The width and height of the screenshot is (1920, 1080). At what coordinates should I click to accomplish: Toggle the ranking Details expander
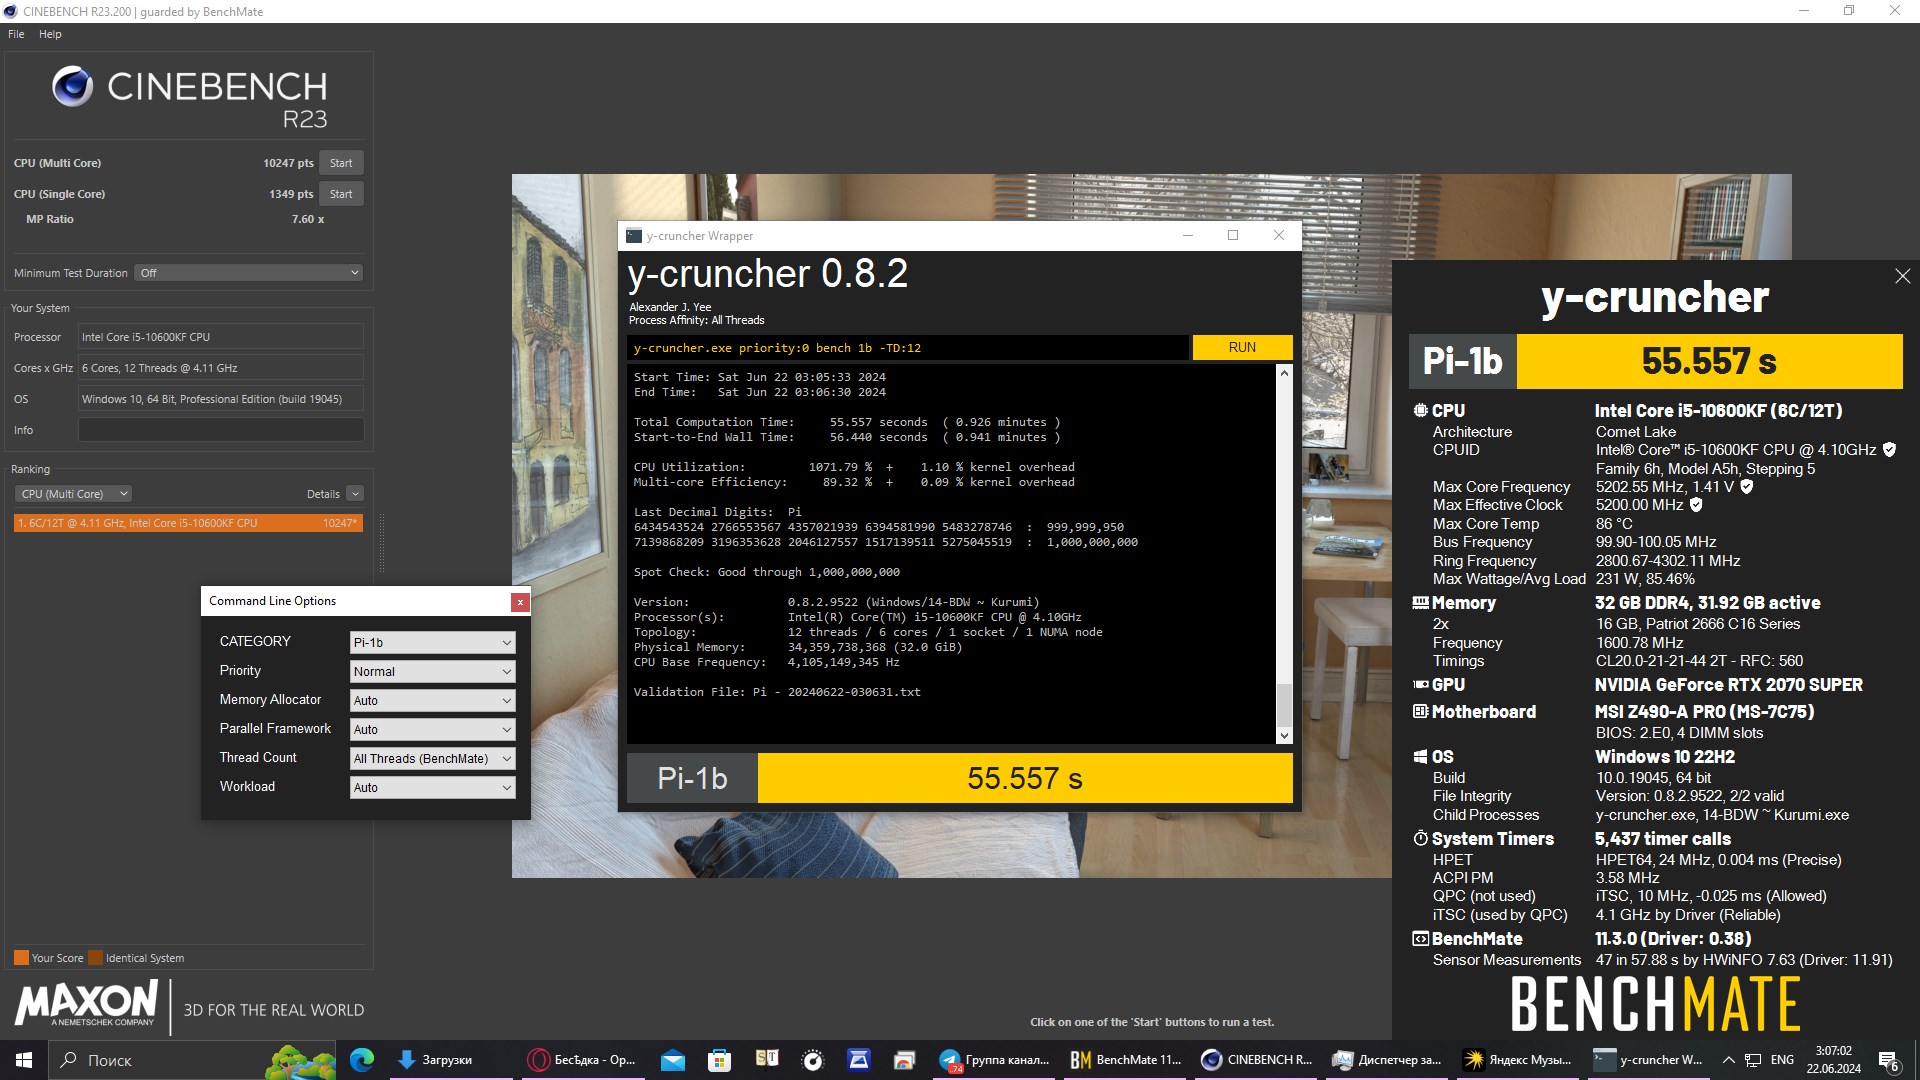coord(355,494)
